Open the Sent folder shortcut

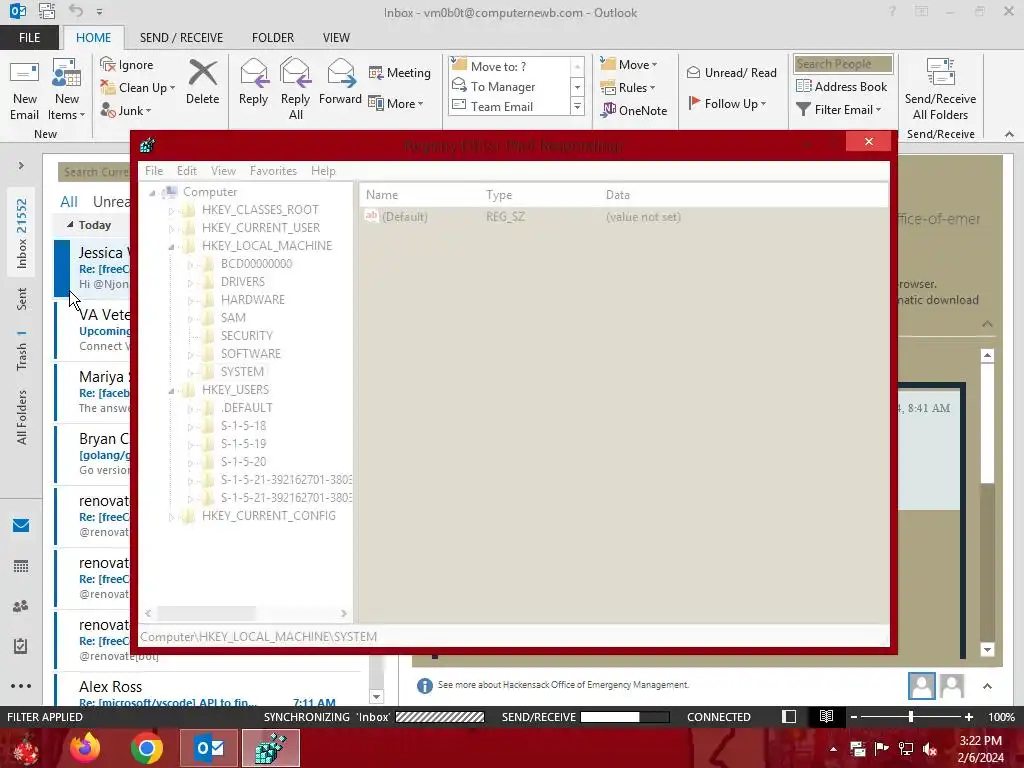click(x=22, y=298)
